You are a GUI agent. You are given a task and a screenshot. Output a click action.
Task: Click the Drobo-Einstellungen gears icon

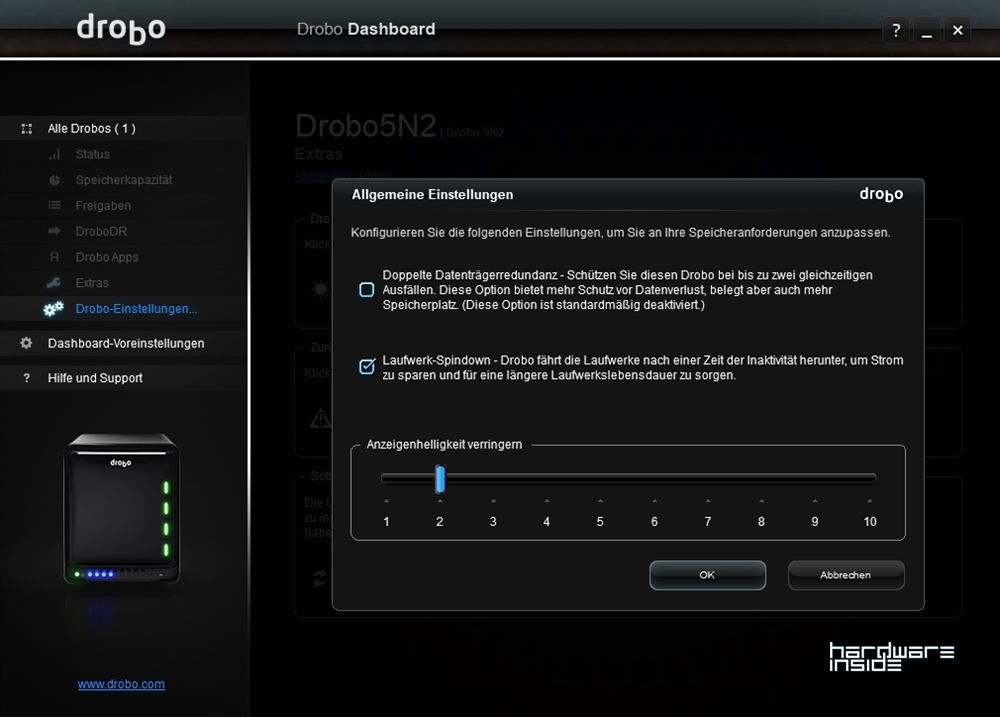[54, 309]
